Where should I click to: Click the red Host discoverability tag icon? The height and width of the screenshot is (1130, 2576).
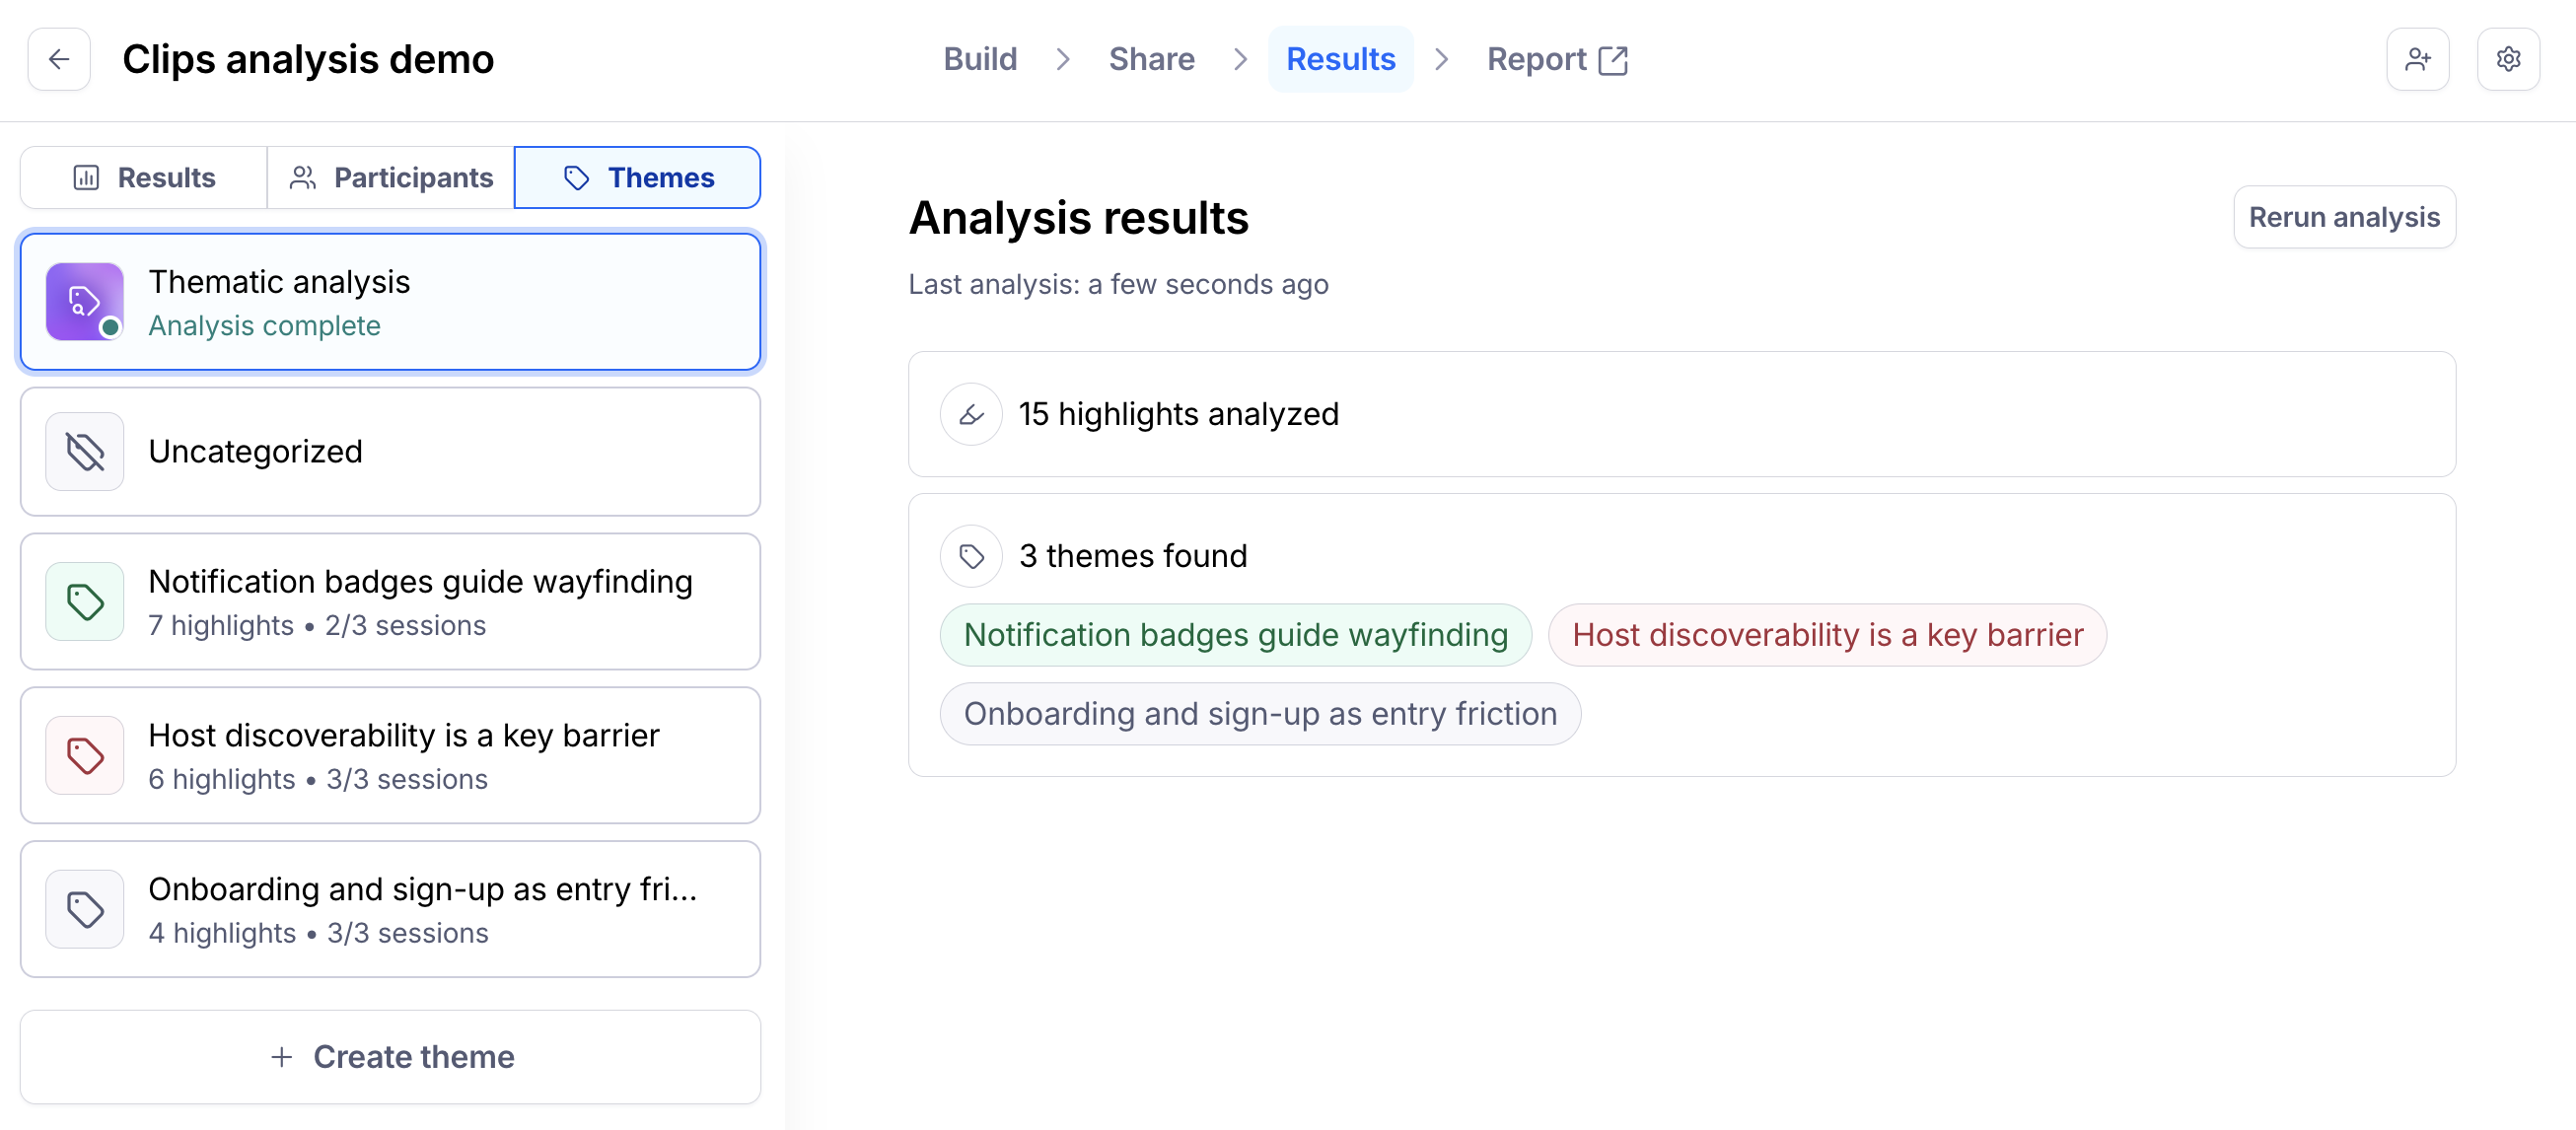click(x=85, y=756)
